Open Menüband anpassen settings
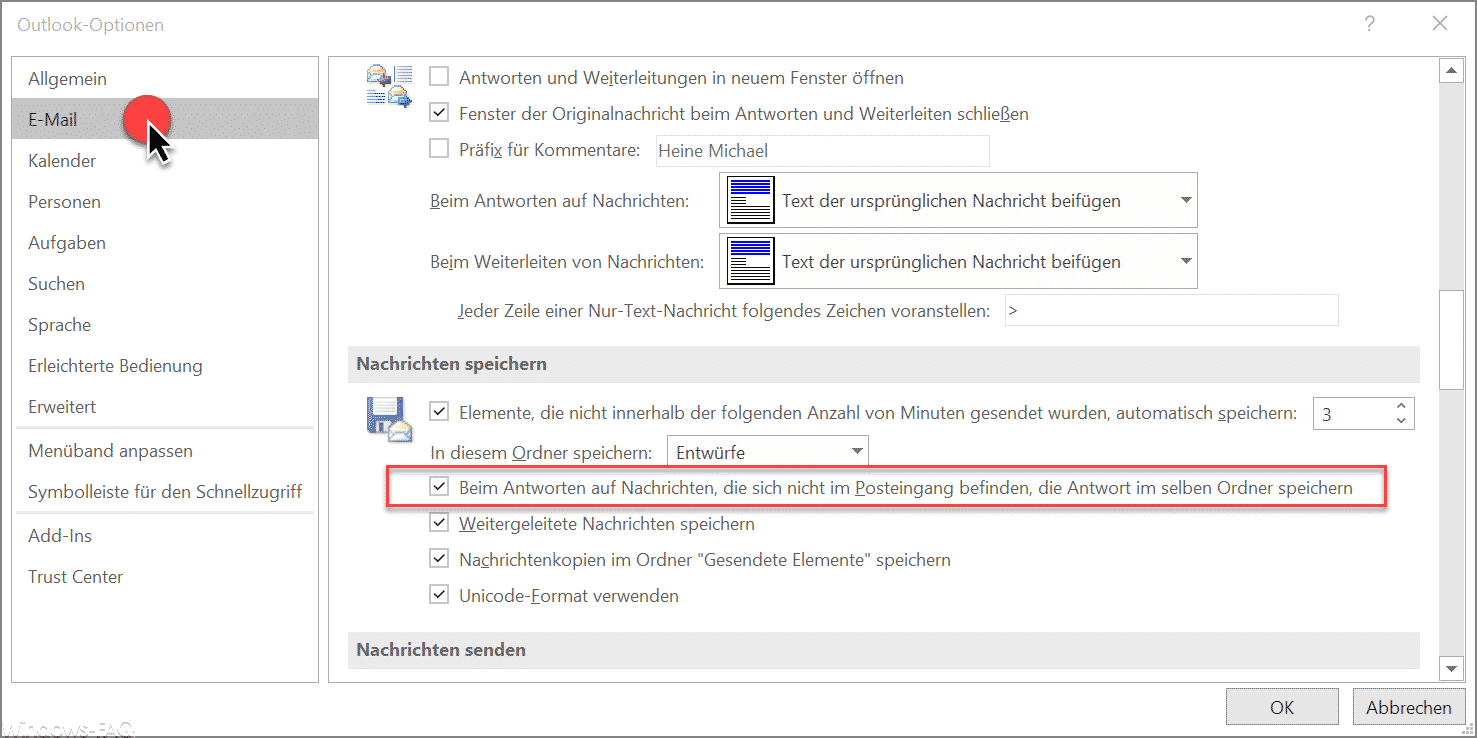This screenshot has height=738, width=1477. [165, 450]
